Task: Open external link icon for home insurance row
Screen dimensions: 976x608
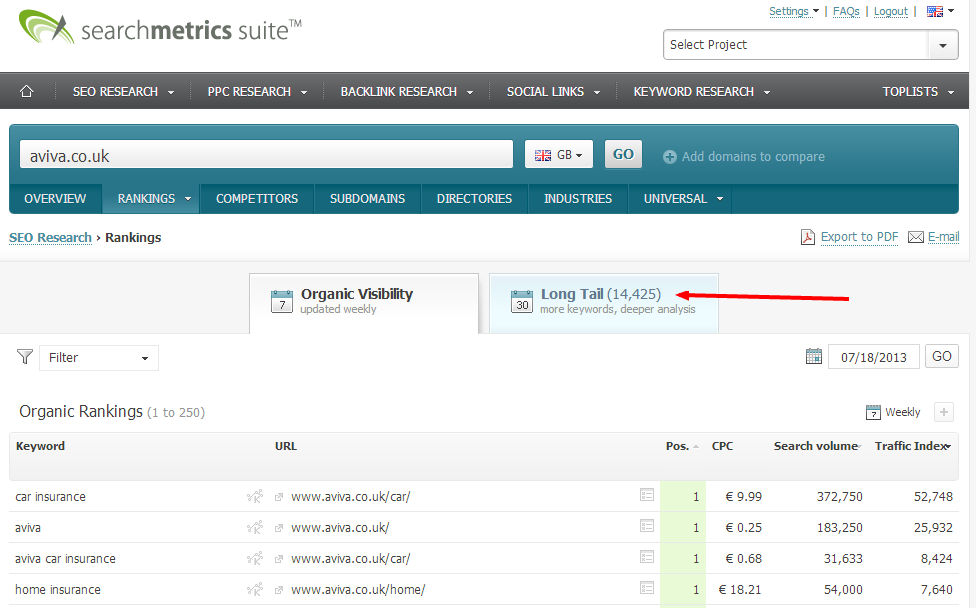Action: click(279, 591)
